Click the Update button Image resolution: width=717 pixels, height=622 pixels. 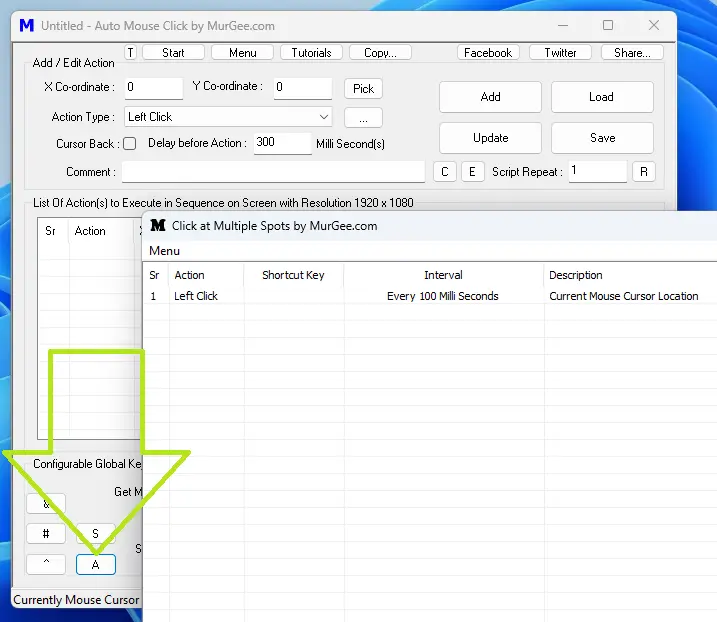(490, 138)
